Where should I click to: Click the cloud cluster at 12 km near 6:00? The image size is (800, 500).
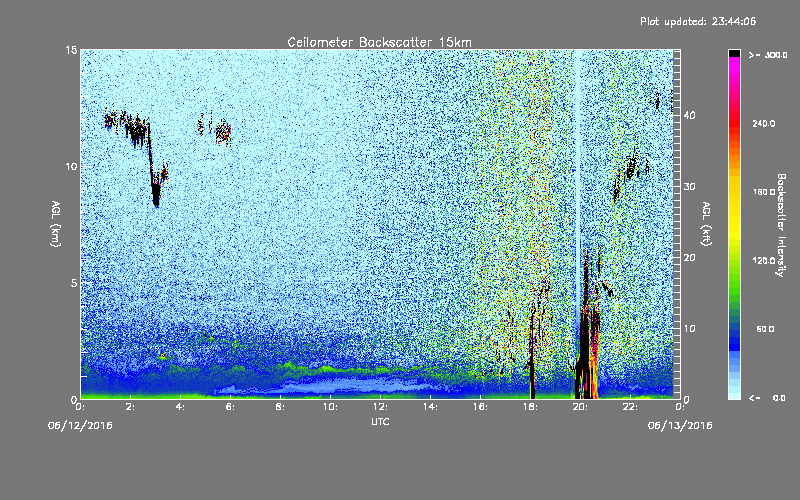pyautogui.click(x=222, y=133)
